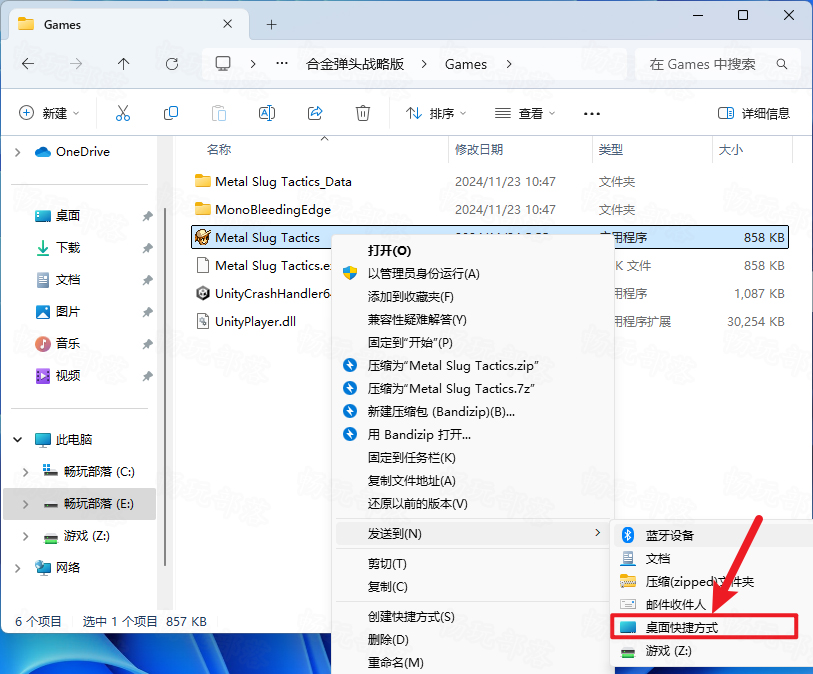Open the 排序 Sort dropdown
The image size is (813, 674).
click(436, 113)
